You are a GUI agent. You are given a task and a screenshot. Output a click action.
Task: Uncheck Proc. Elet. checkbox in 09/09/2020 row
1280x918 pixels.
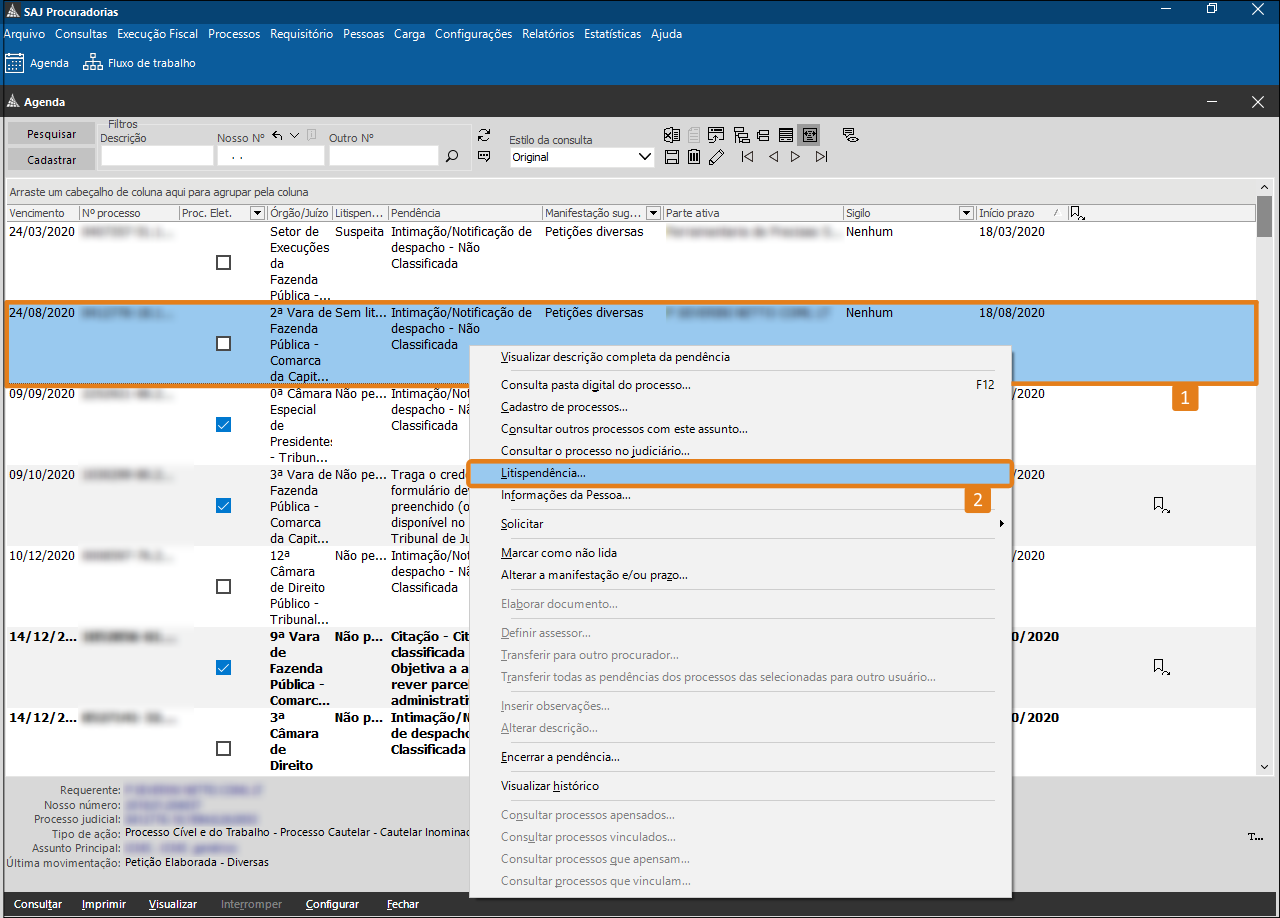point(223,424)
